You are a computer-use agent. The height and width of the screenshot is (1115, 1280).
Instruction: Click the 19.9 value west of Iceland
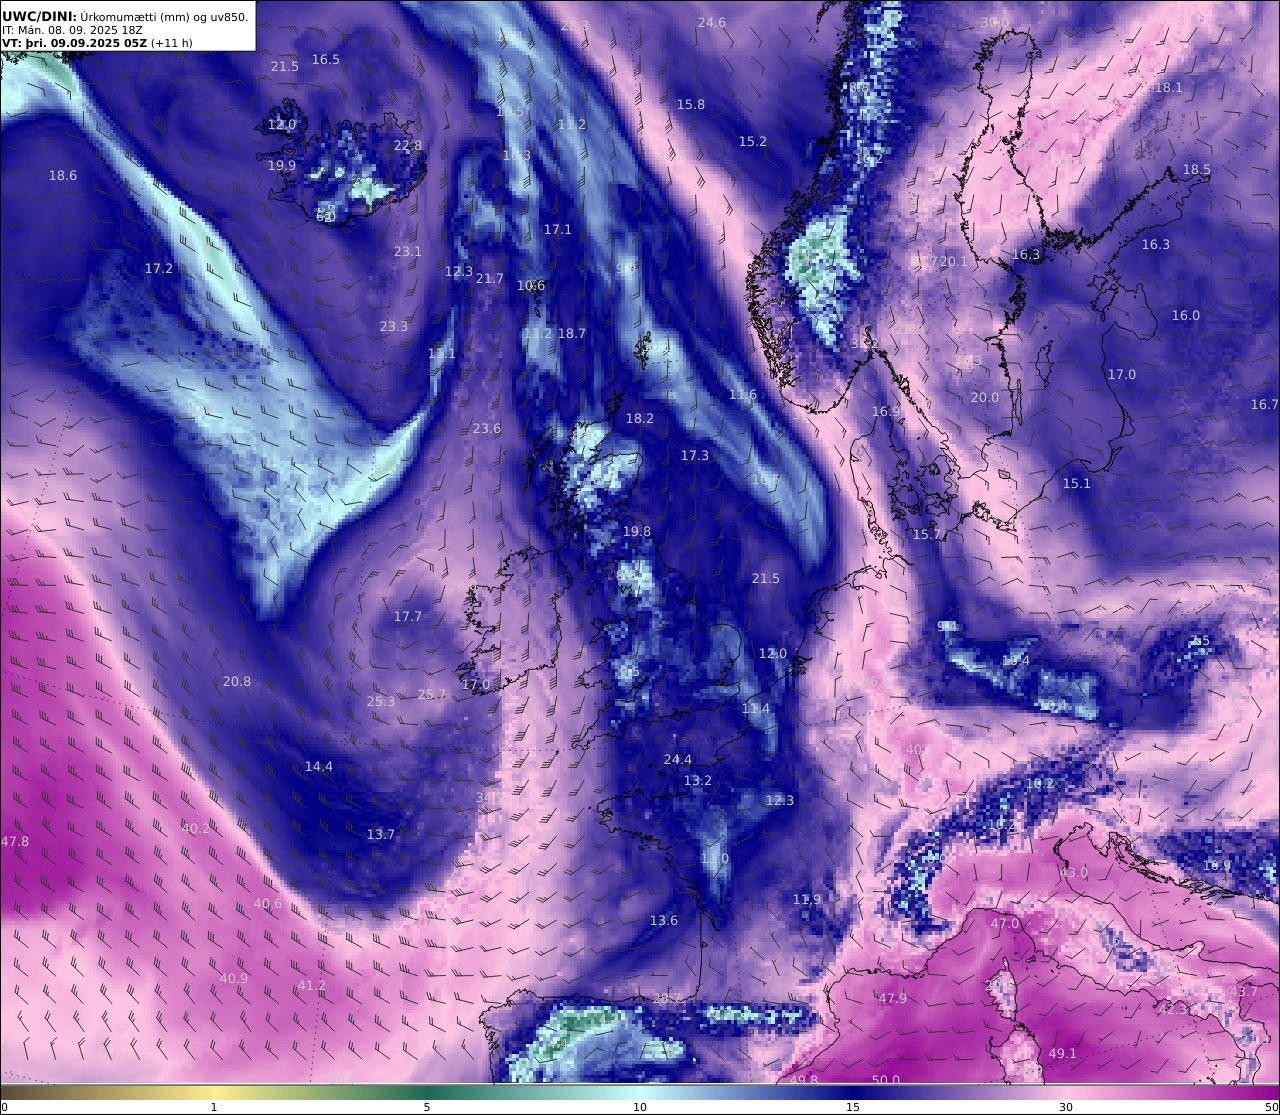(x=282, y=165)
